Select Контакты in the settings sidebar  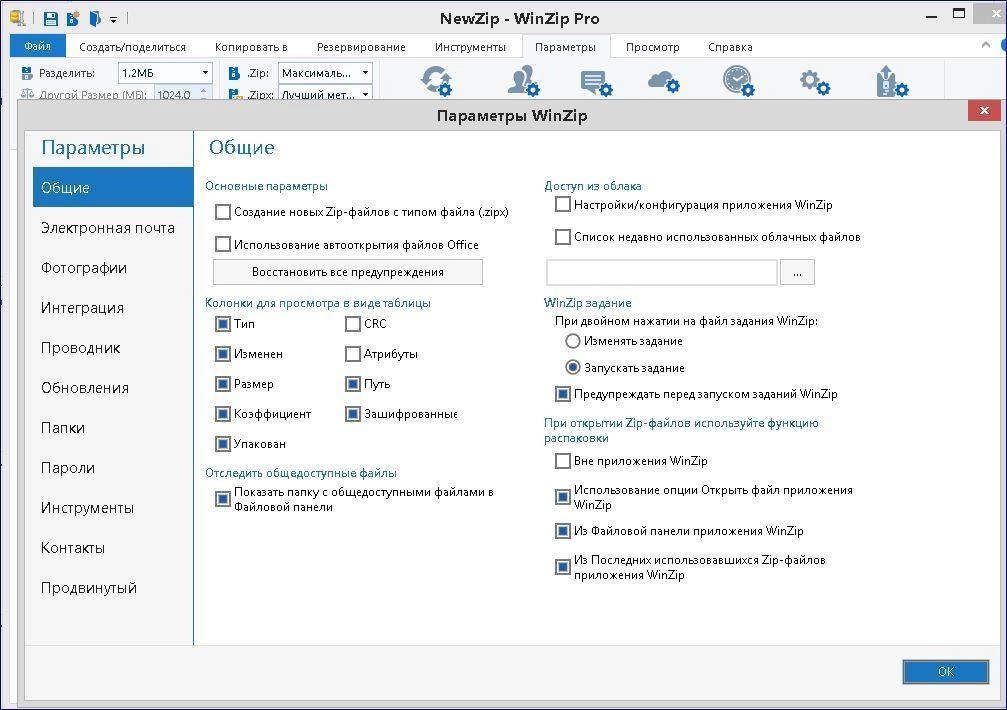click(113, 548)
